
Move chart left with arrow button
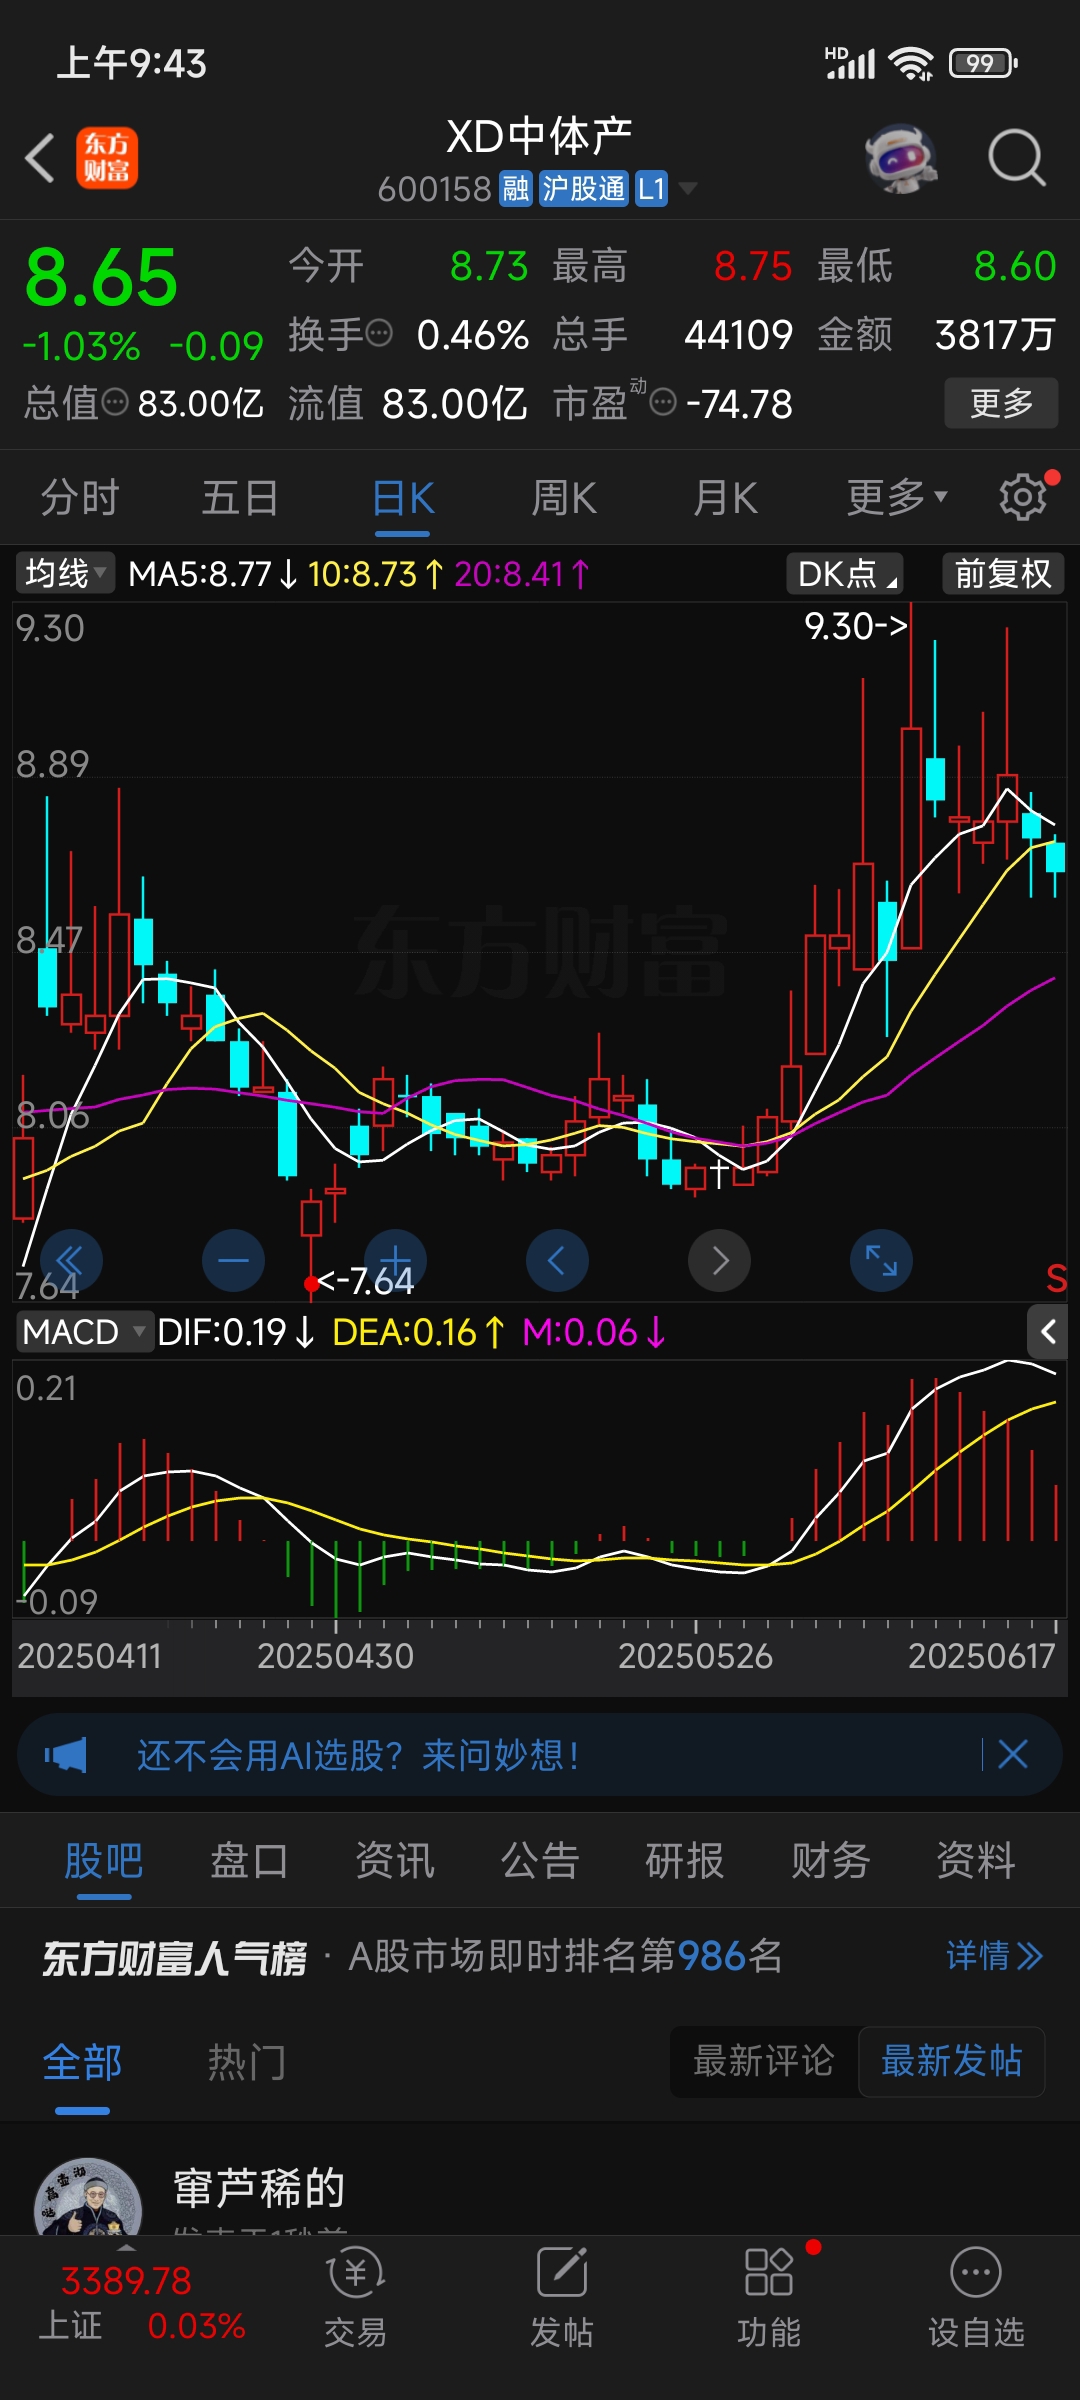coord(557,1260)
